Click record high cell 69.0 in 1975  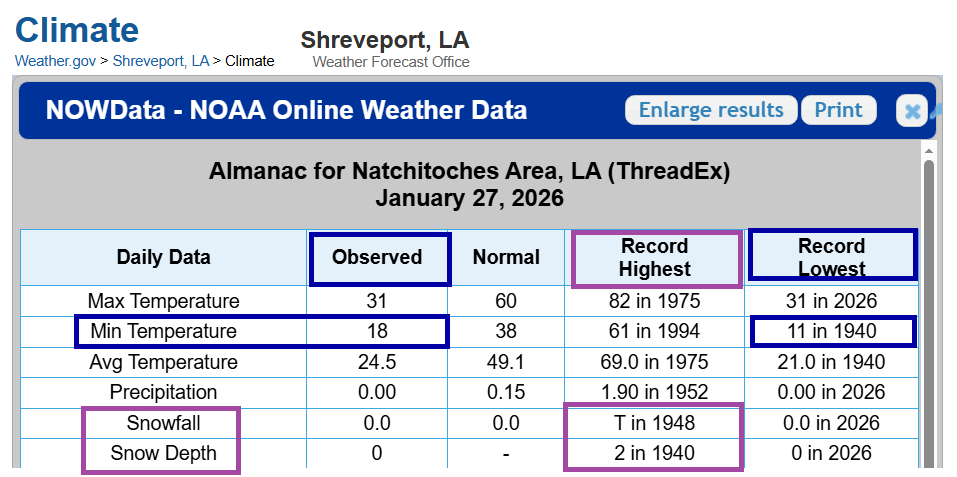(x=654, y=362)
